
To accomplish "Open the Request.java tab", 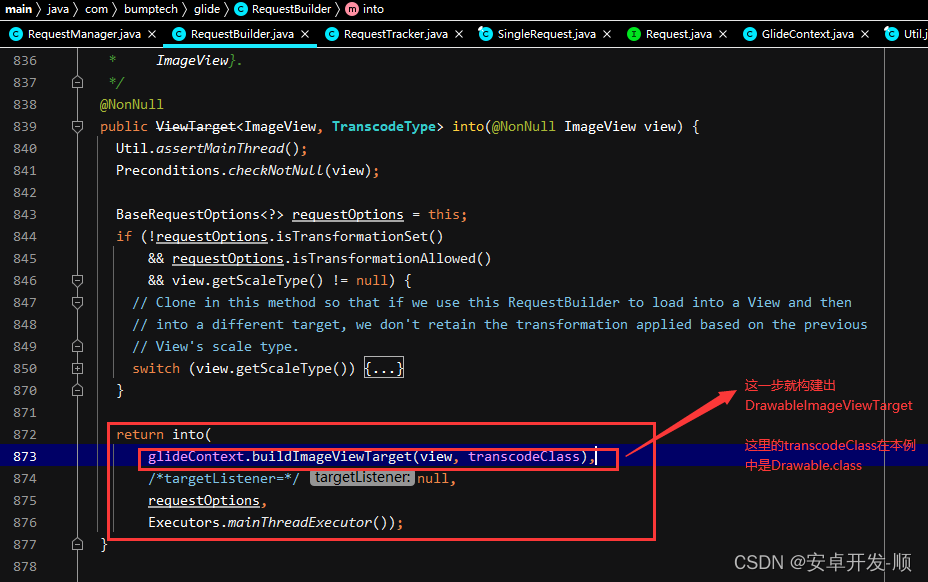I will click(x=678, y=34).
